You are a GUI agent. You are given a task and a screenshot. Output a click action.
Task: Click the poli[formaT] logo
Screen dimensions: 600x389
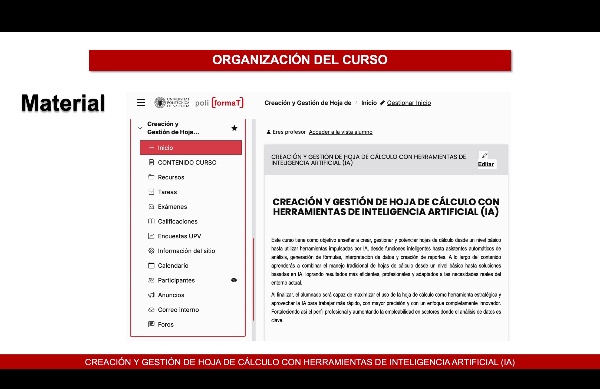click(219, 103)
